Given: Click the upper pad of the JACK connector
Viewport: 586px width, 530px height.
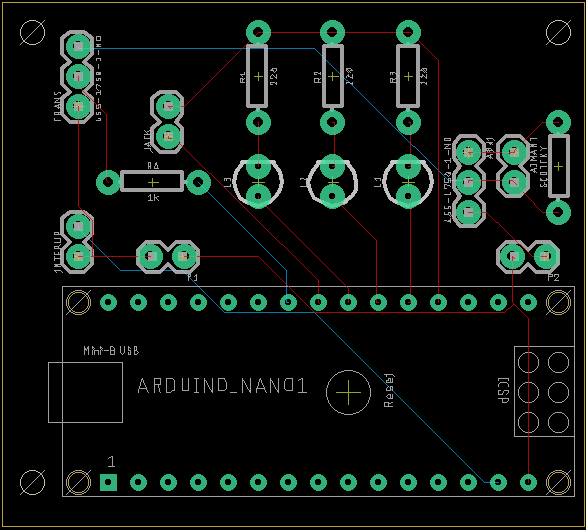Looking at the screenshot, I should click(168, 107).
